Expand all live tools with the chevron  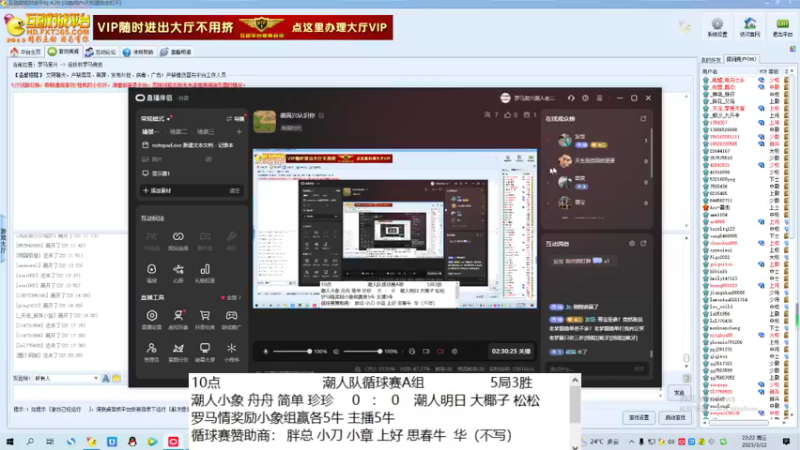[234, 297]
